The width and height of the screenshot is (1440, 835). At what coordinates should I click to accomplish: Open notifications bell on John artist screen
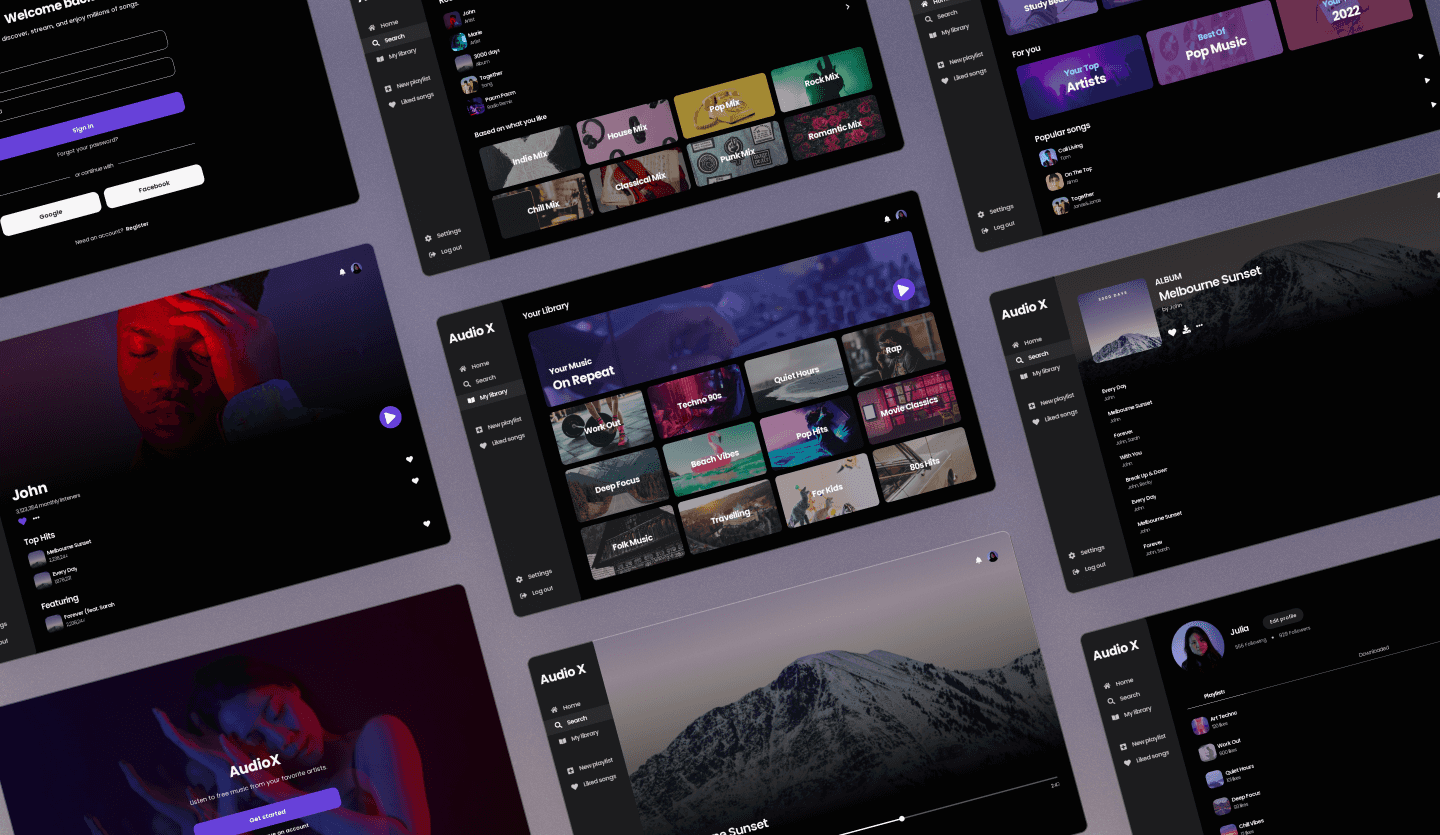click(x=343, y=272)
